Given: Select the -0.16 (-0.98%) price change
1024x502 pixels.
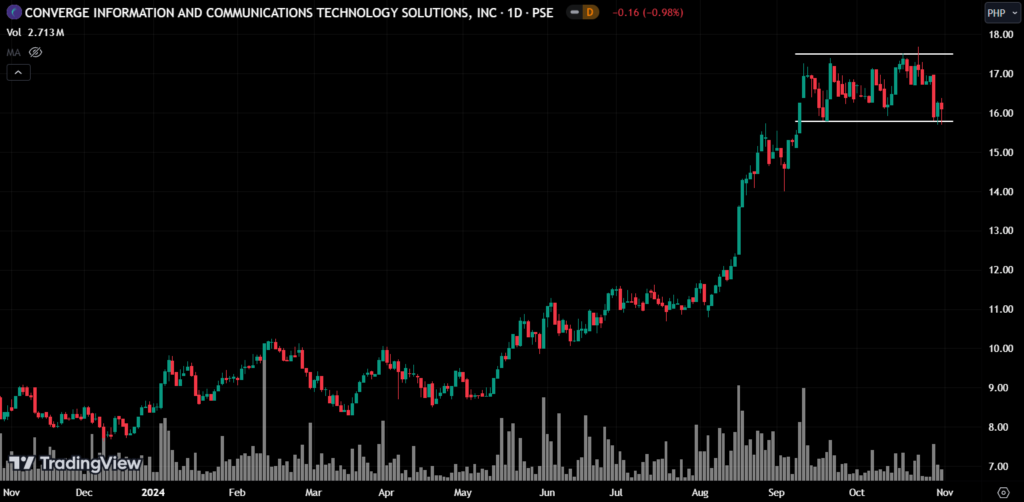Looking at the screenshot, I should (x=649, y=12).
